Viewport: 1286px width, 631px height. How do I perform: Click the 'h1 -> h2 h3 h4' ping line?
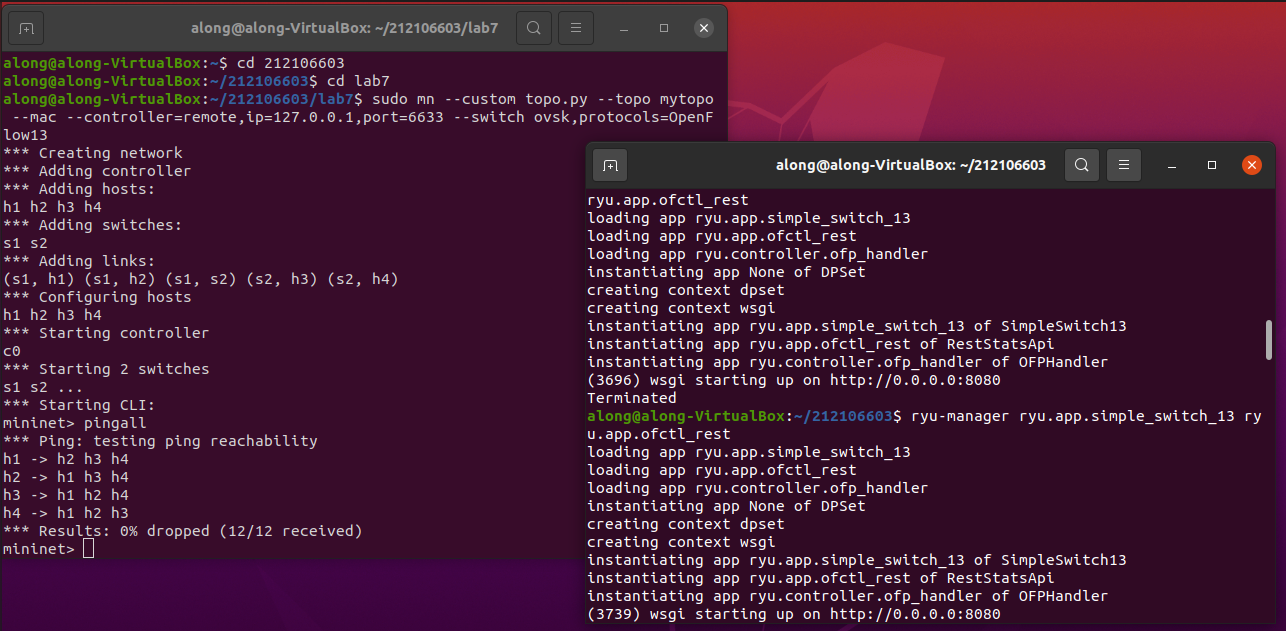click(66, 459)
